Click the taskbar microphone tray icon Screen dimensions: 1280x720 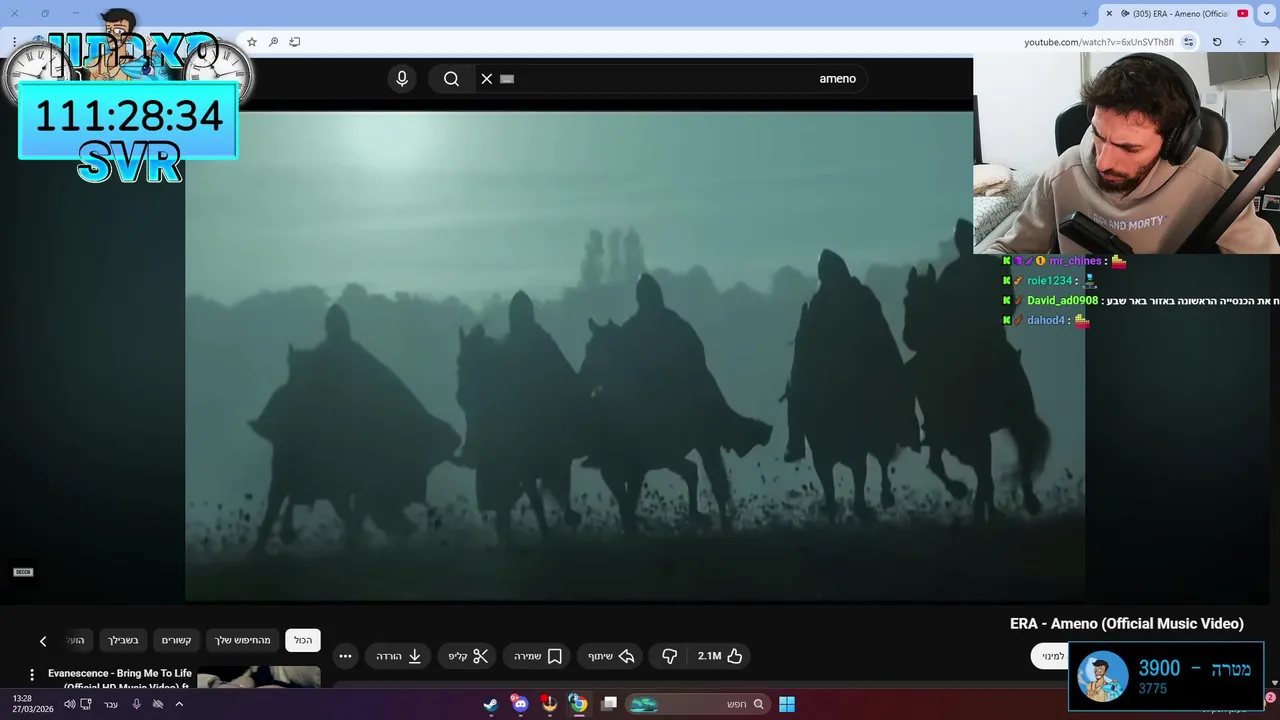coord(137,704)
